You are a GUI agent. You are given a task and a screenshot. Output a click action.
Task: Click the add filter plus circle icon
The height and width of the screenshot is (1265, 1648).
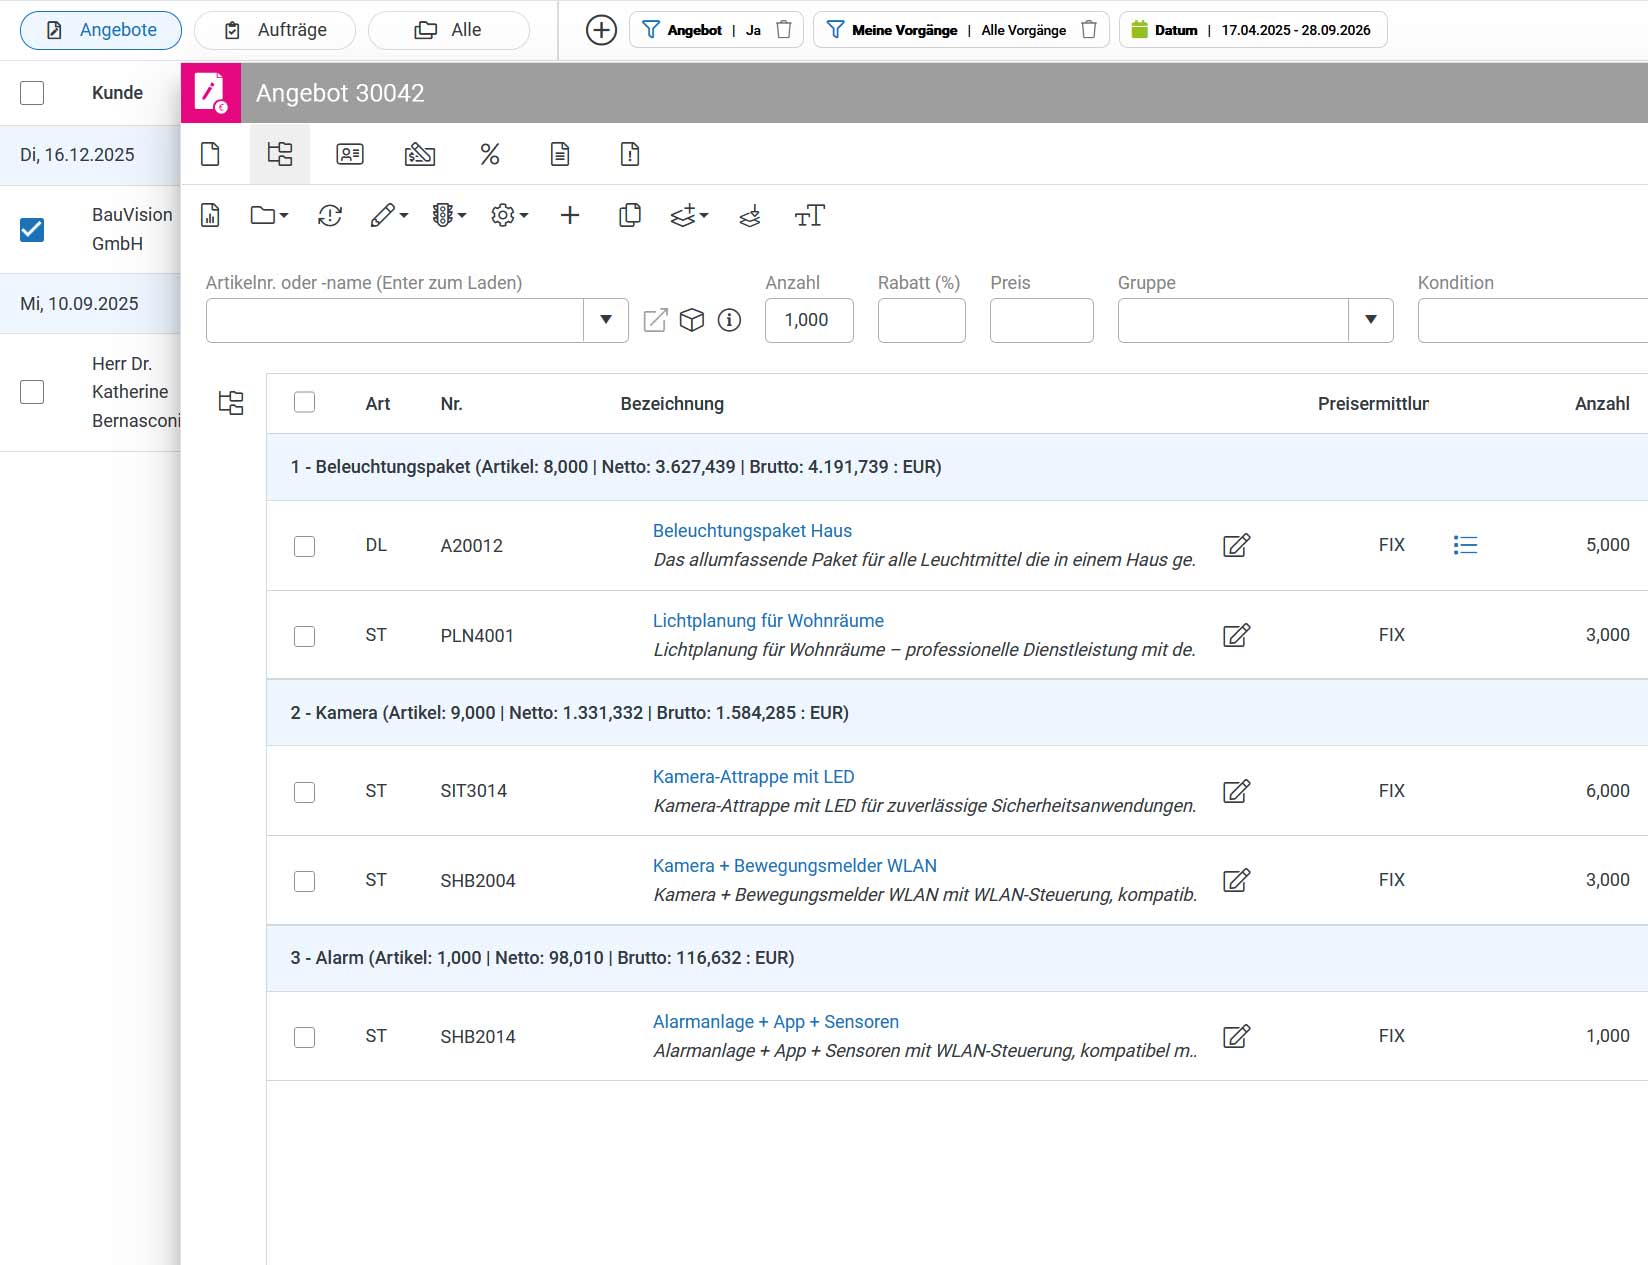coord(601,30)
